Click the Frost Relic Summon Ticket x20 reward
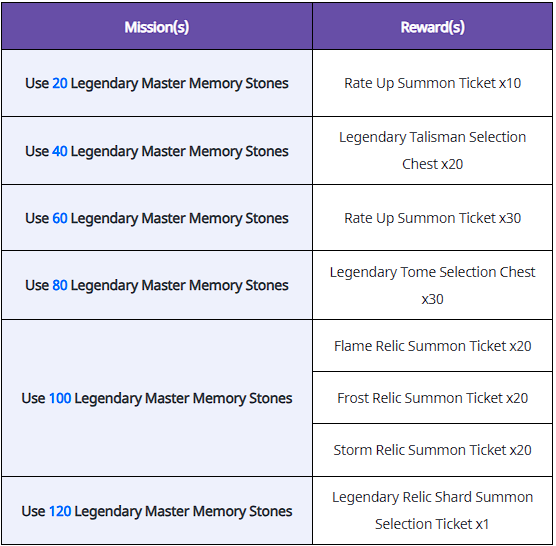556x546 pixels. point(432,398)
